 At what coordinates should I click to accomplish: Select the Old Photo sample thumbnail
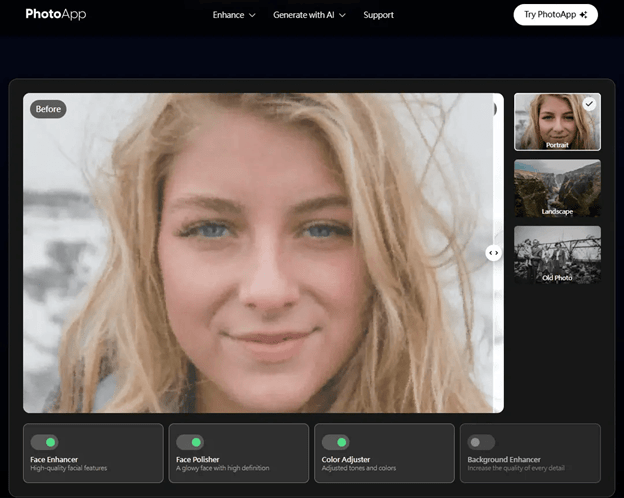coord(557,254)
